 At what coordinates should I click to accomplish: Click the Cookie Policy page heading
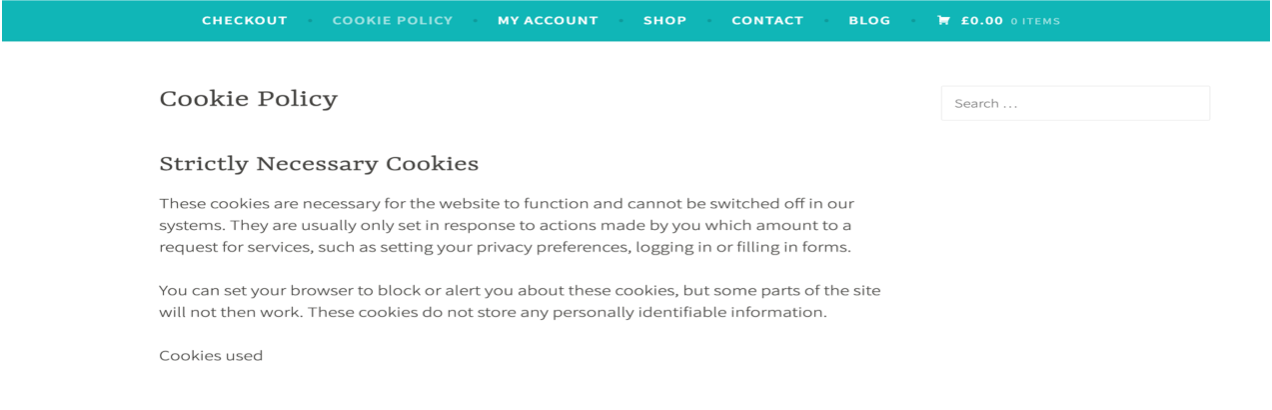(248, 99)
